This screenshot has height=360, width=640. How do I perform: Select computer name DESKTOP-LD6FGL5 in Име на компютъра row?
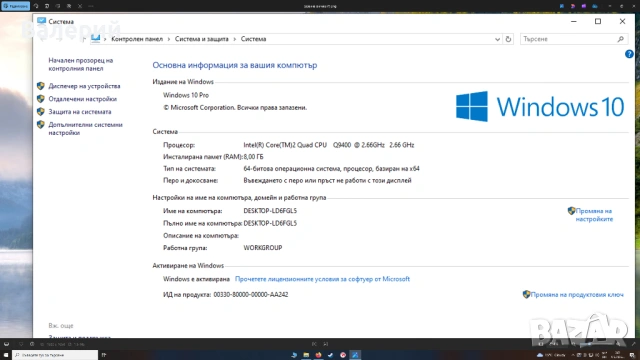[x=270, y=211]
